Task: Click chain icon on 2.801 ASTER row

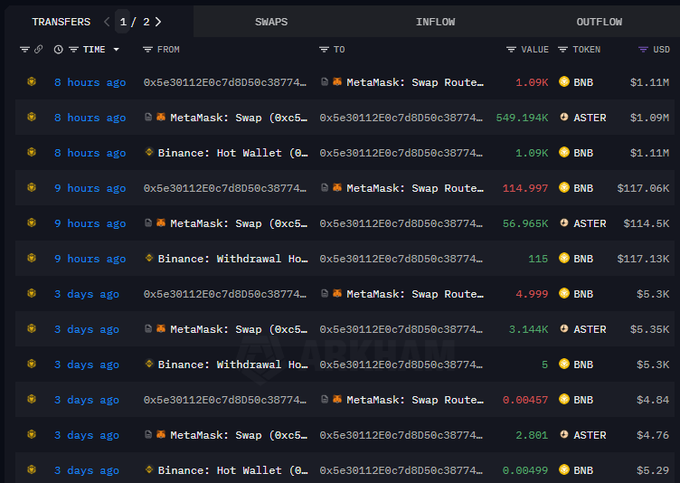Action: pyautogui.click(x=32, y=434)
